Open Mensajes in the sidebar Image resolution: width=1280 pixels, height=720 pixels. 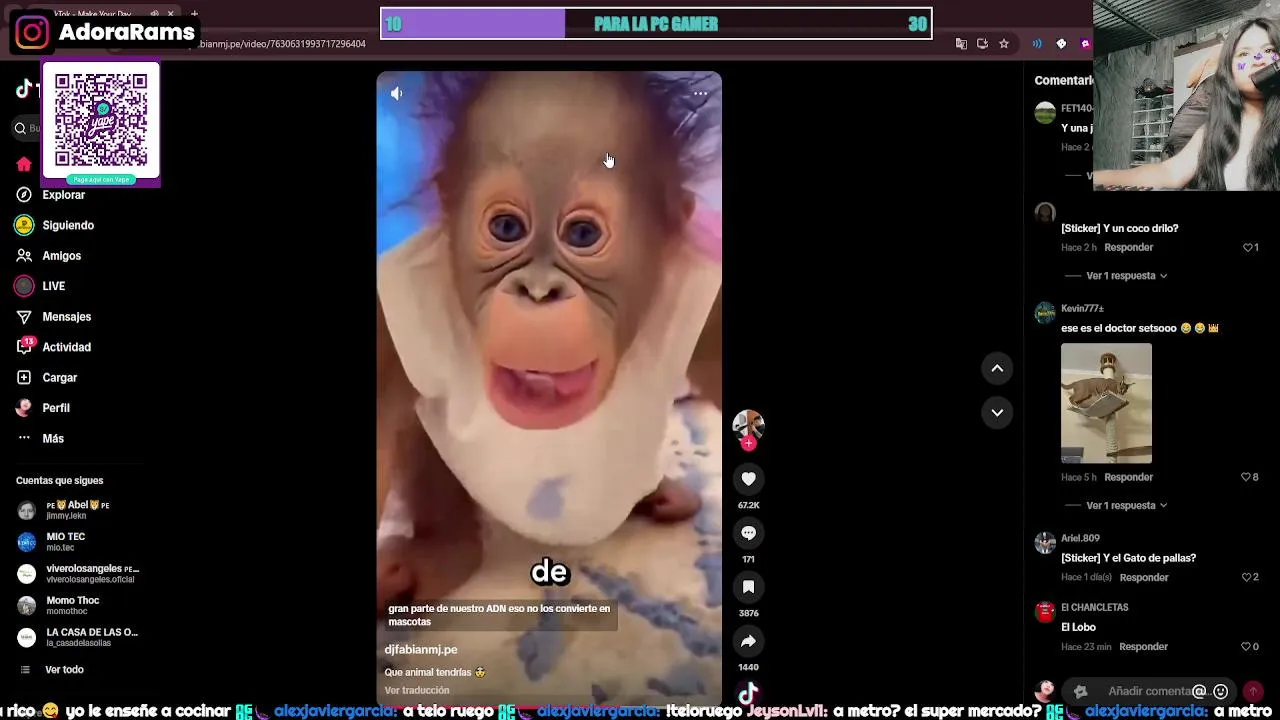pos(66,317)
